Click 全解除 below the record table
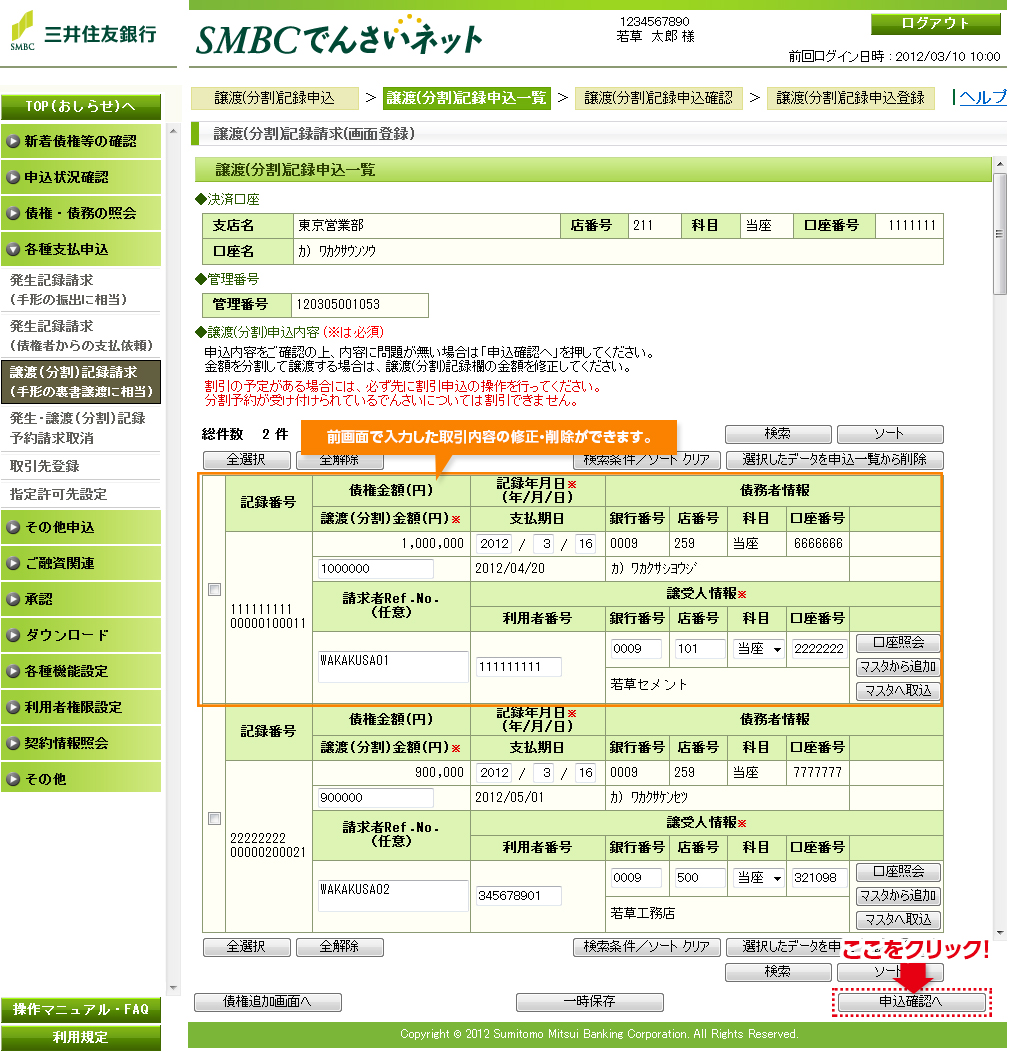The image size is (1012, 1052). pos(340,947)
